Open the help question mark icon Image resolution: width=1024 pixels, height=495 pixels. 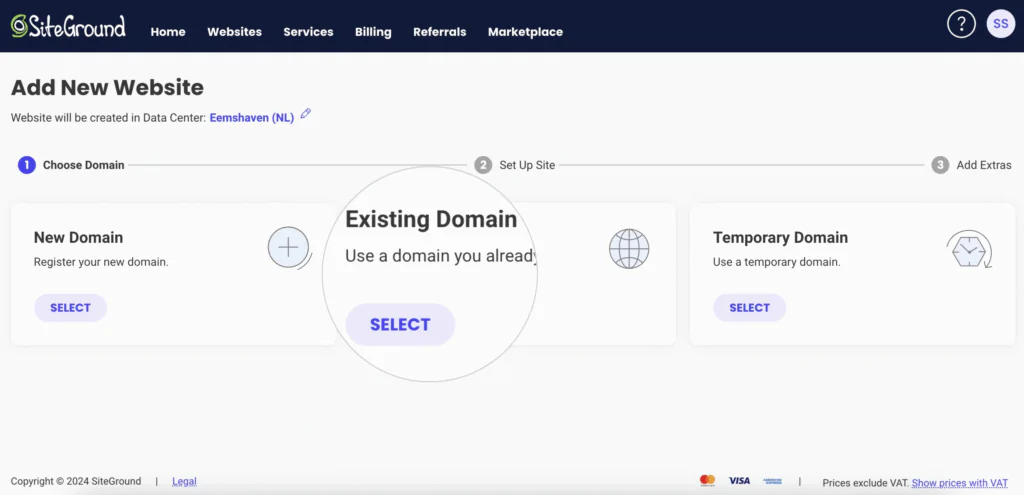coord(961,25)
